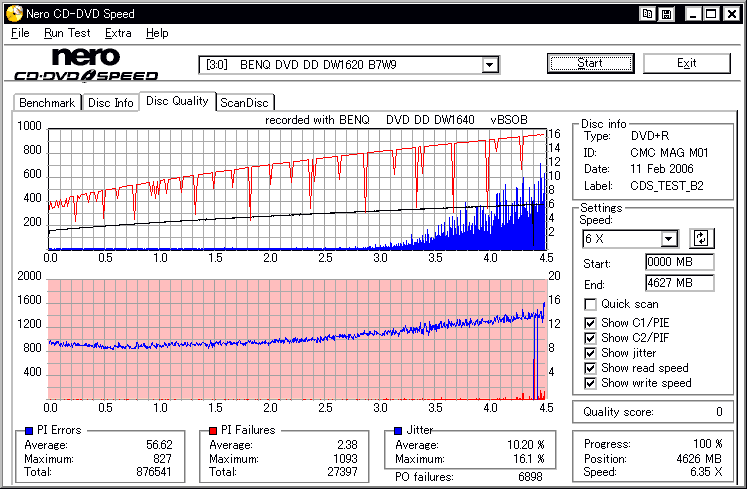Click the blue PI Errors legend square
Viewport: 747px width, 489px height.
tap(27, 431)
